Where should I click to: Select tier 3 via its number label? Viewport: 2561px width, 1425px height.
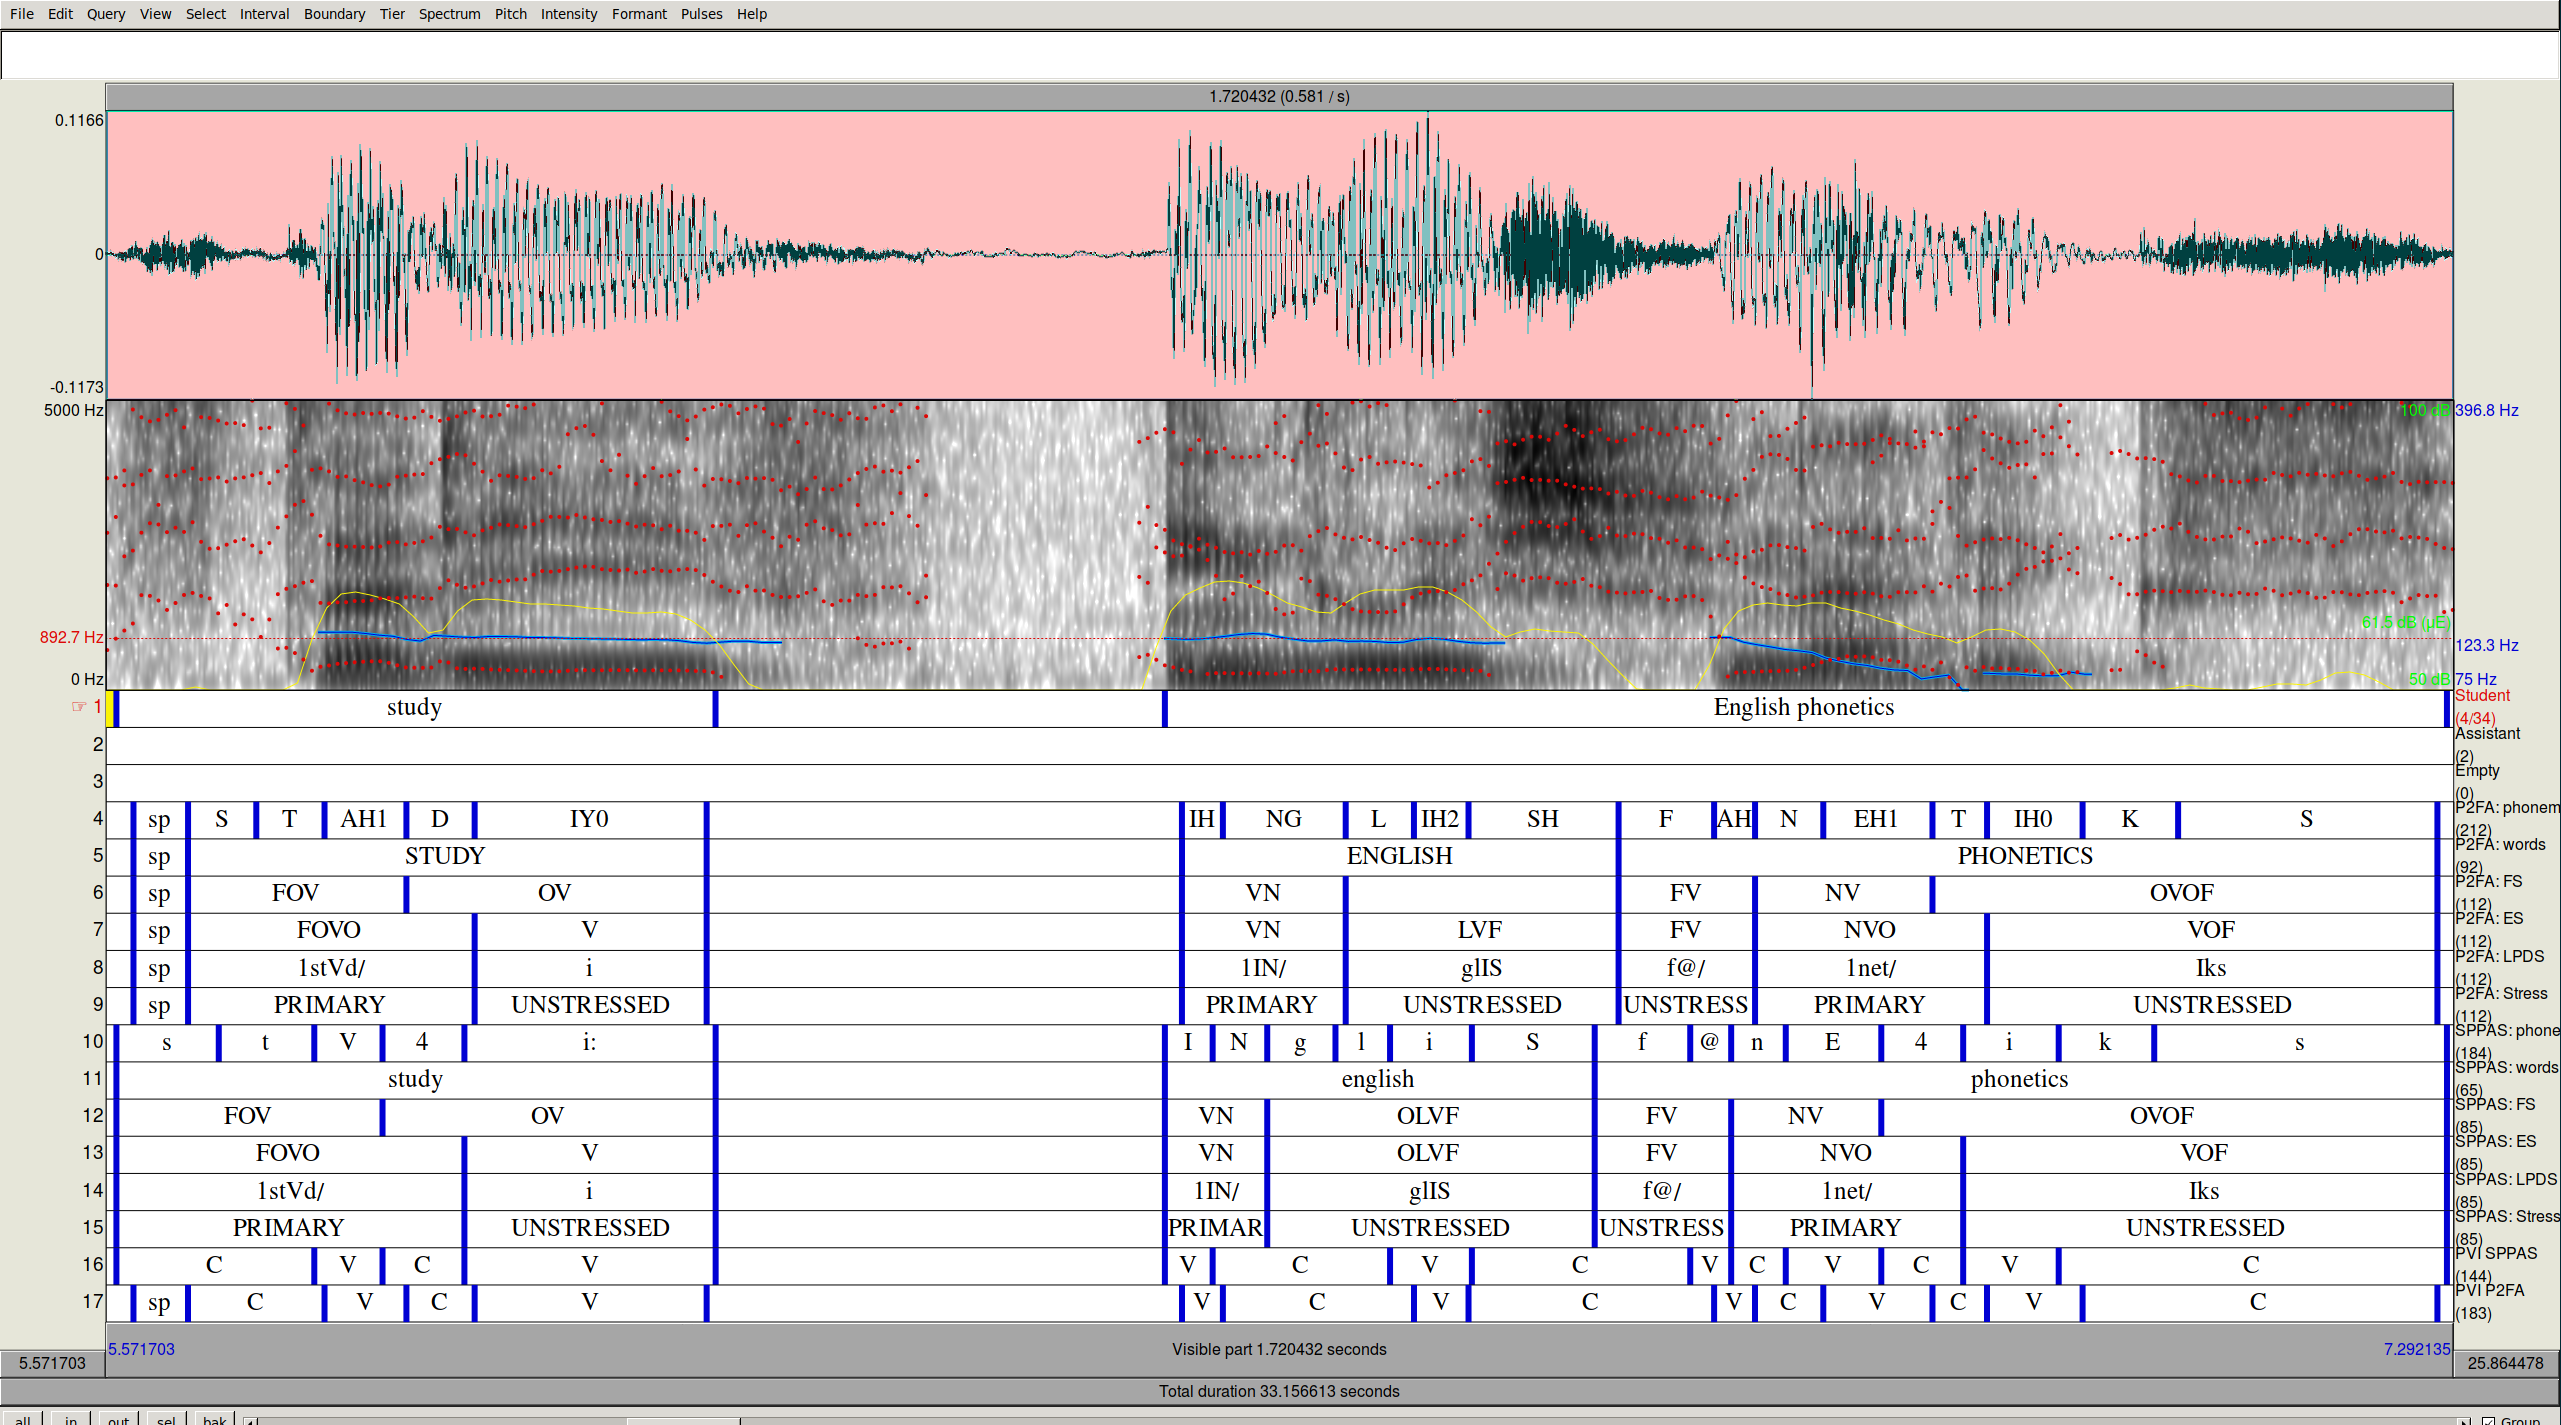98,781
